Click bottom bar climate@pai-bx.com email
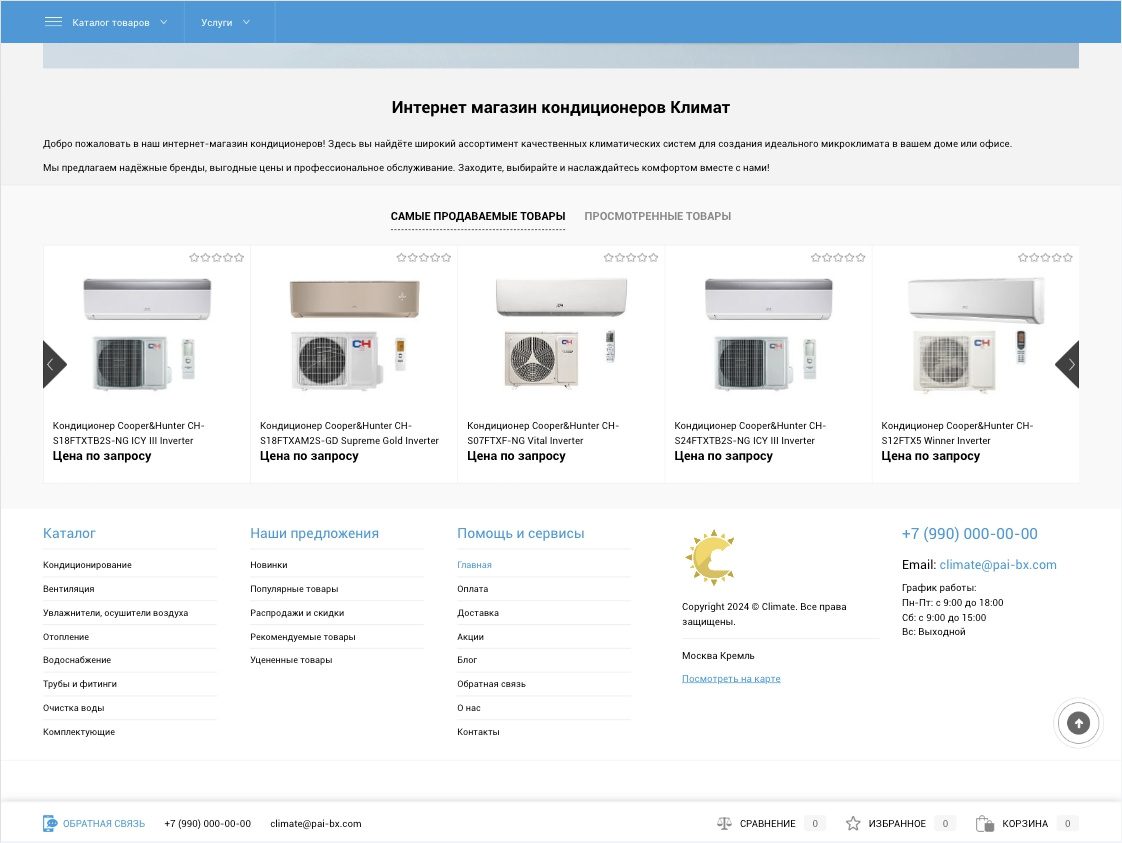The height and width of the screenshot is (843, 1122). (316, 824)
